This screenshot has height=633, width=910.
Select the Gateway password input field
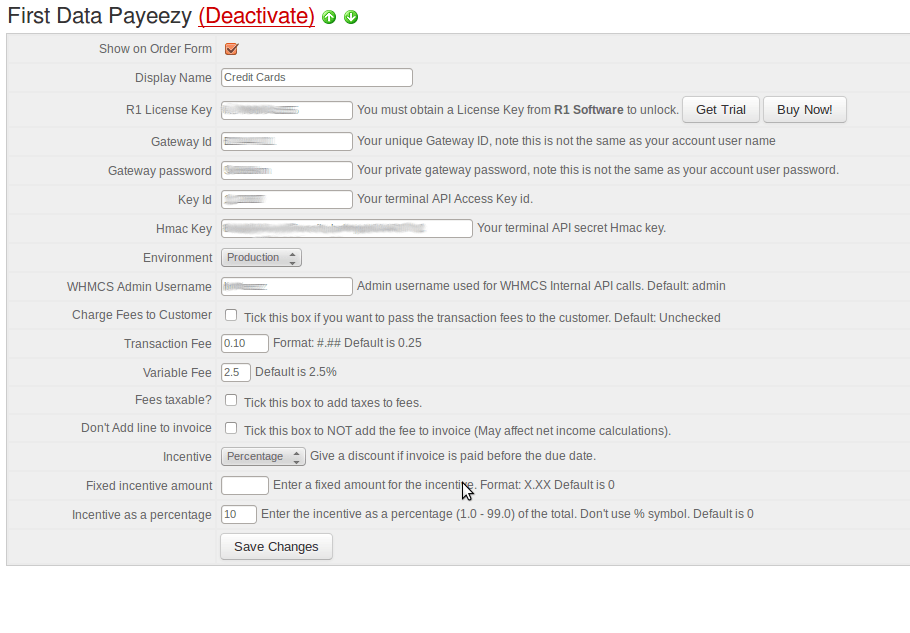pos(287,170)
